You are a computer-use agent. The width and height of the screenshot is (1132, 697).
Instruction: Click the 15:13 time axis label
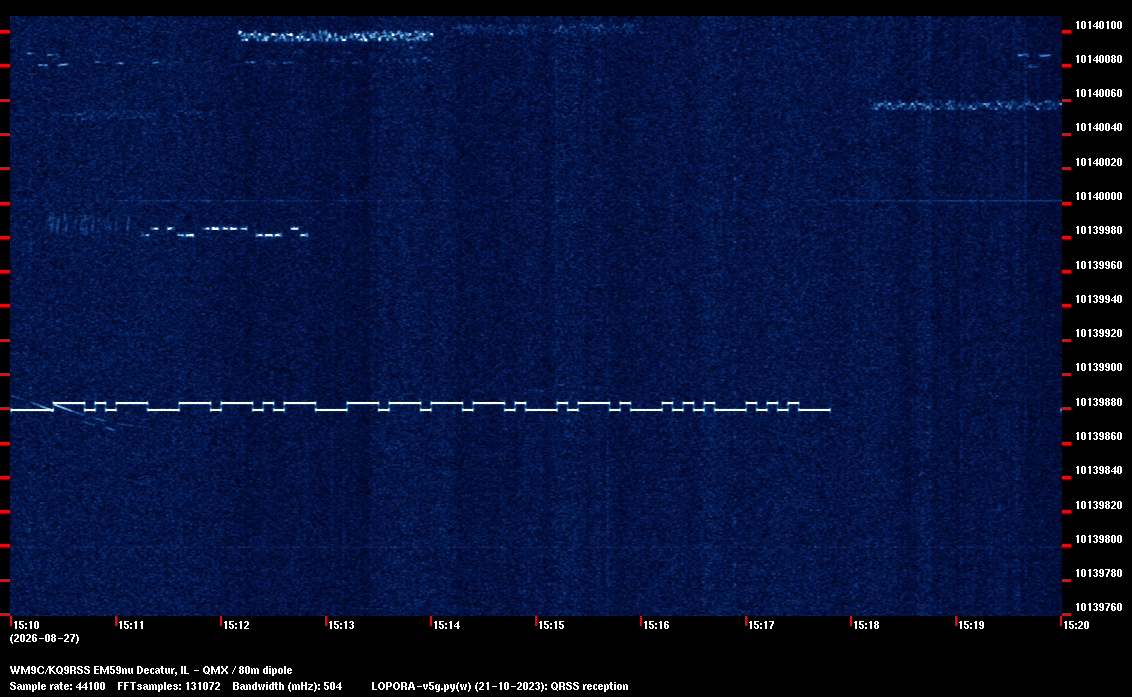(341, 625)
